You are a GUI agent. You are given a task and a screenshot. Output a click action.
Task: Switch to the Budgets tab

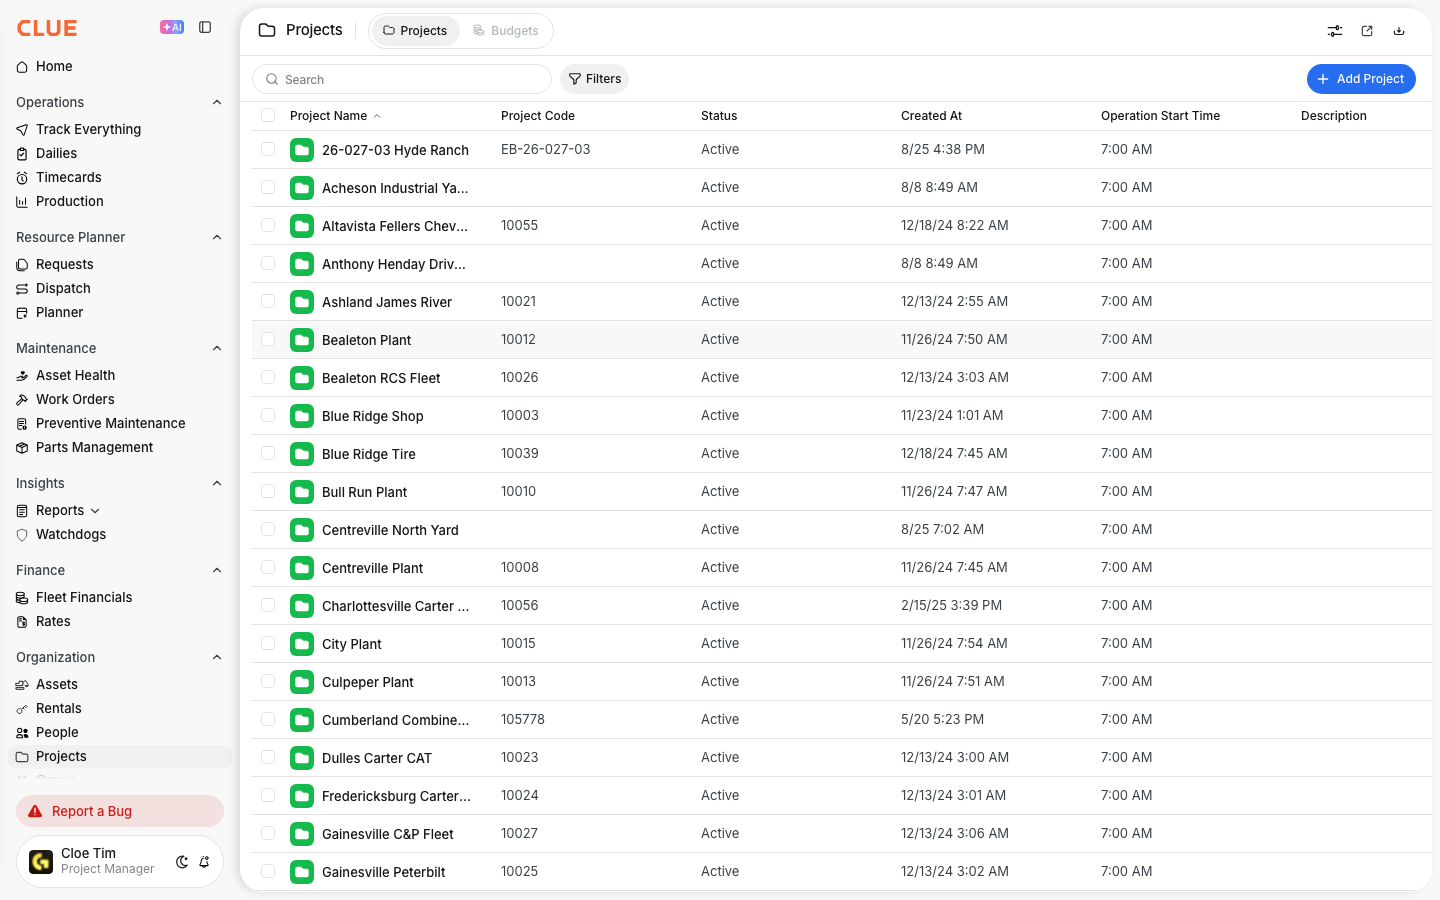pyautogui.click(x=506, y=31)
